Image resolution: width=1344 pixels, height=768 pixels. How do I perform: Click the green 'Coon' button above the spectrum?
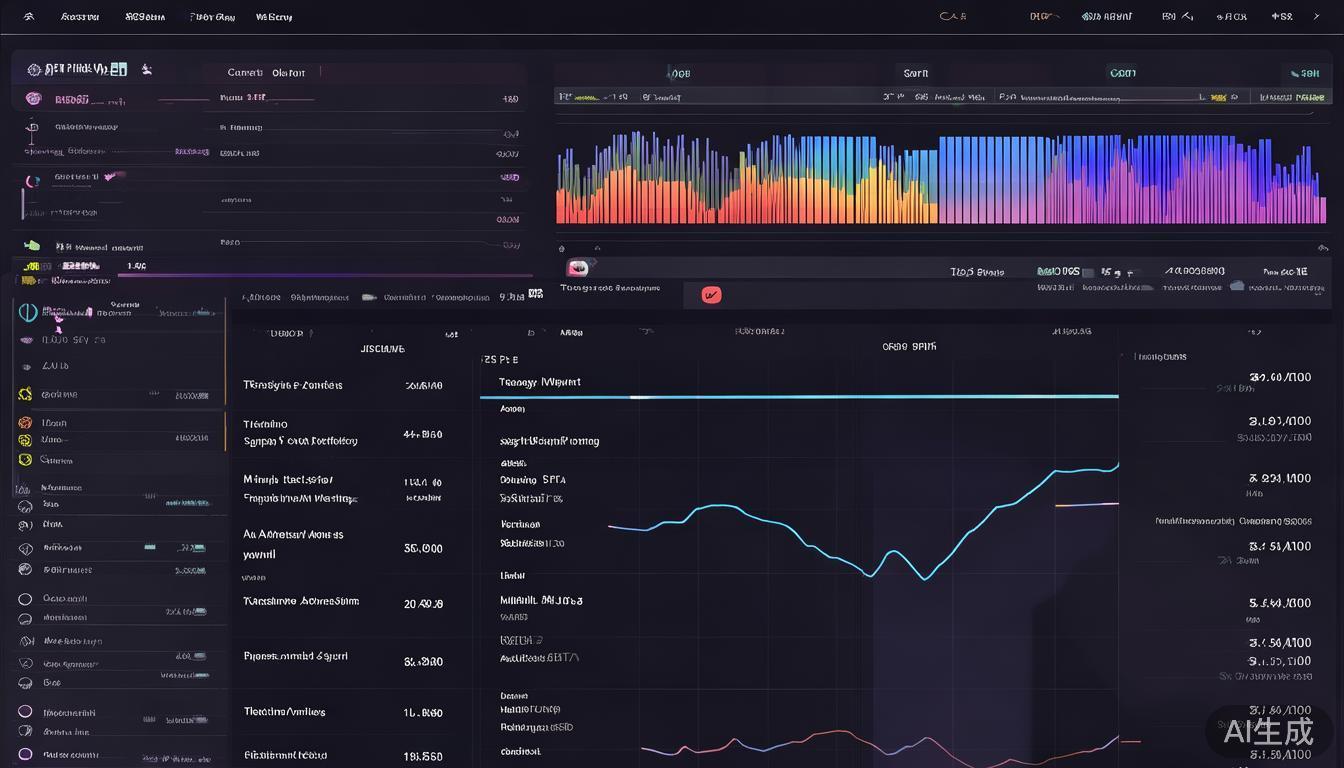point(1122,73)
